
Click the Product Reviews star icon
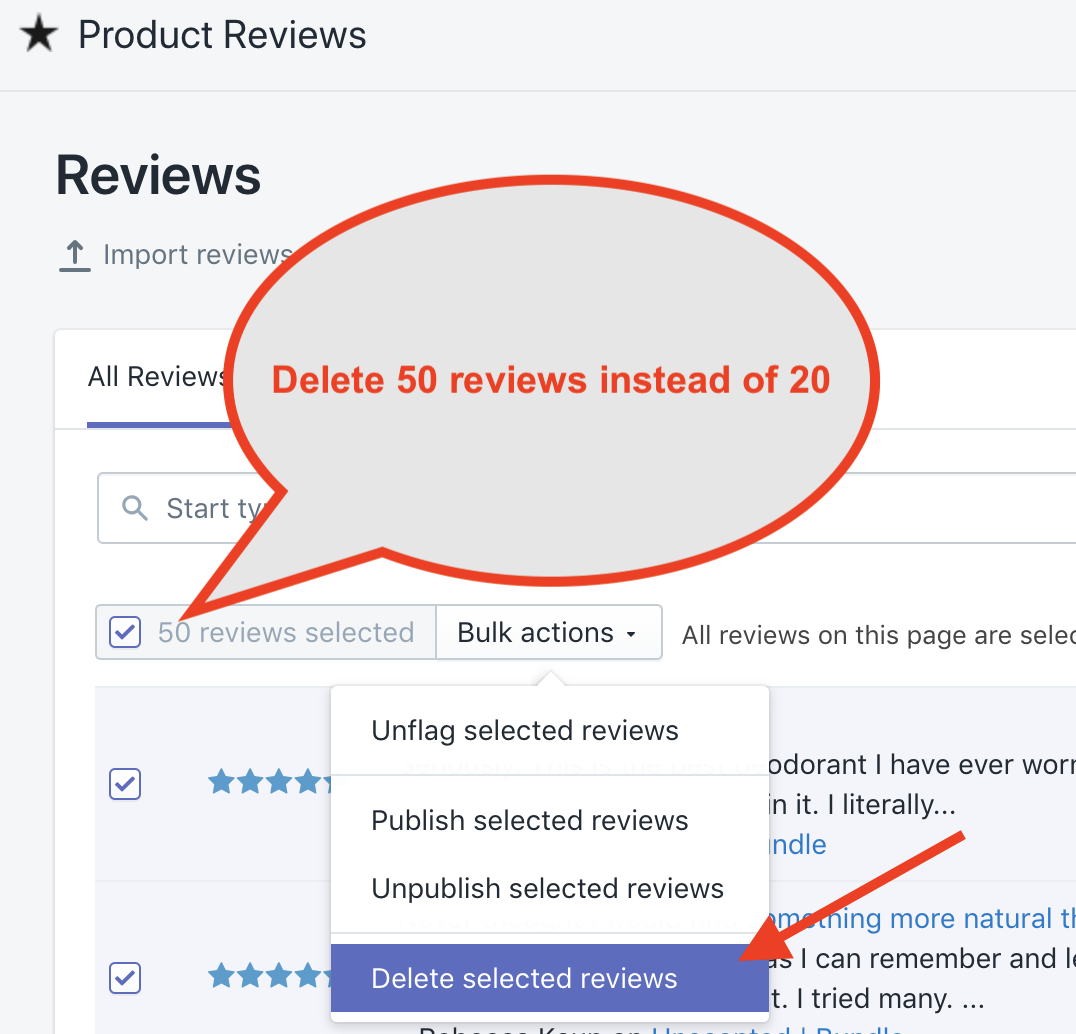coord(39,34)
